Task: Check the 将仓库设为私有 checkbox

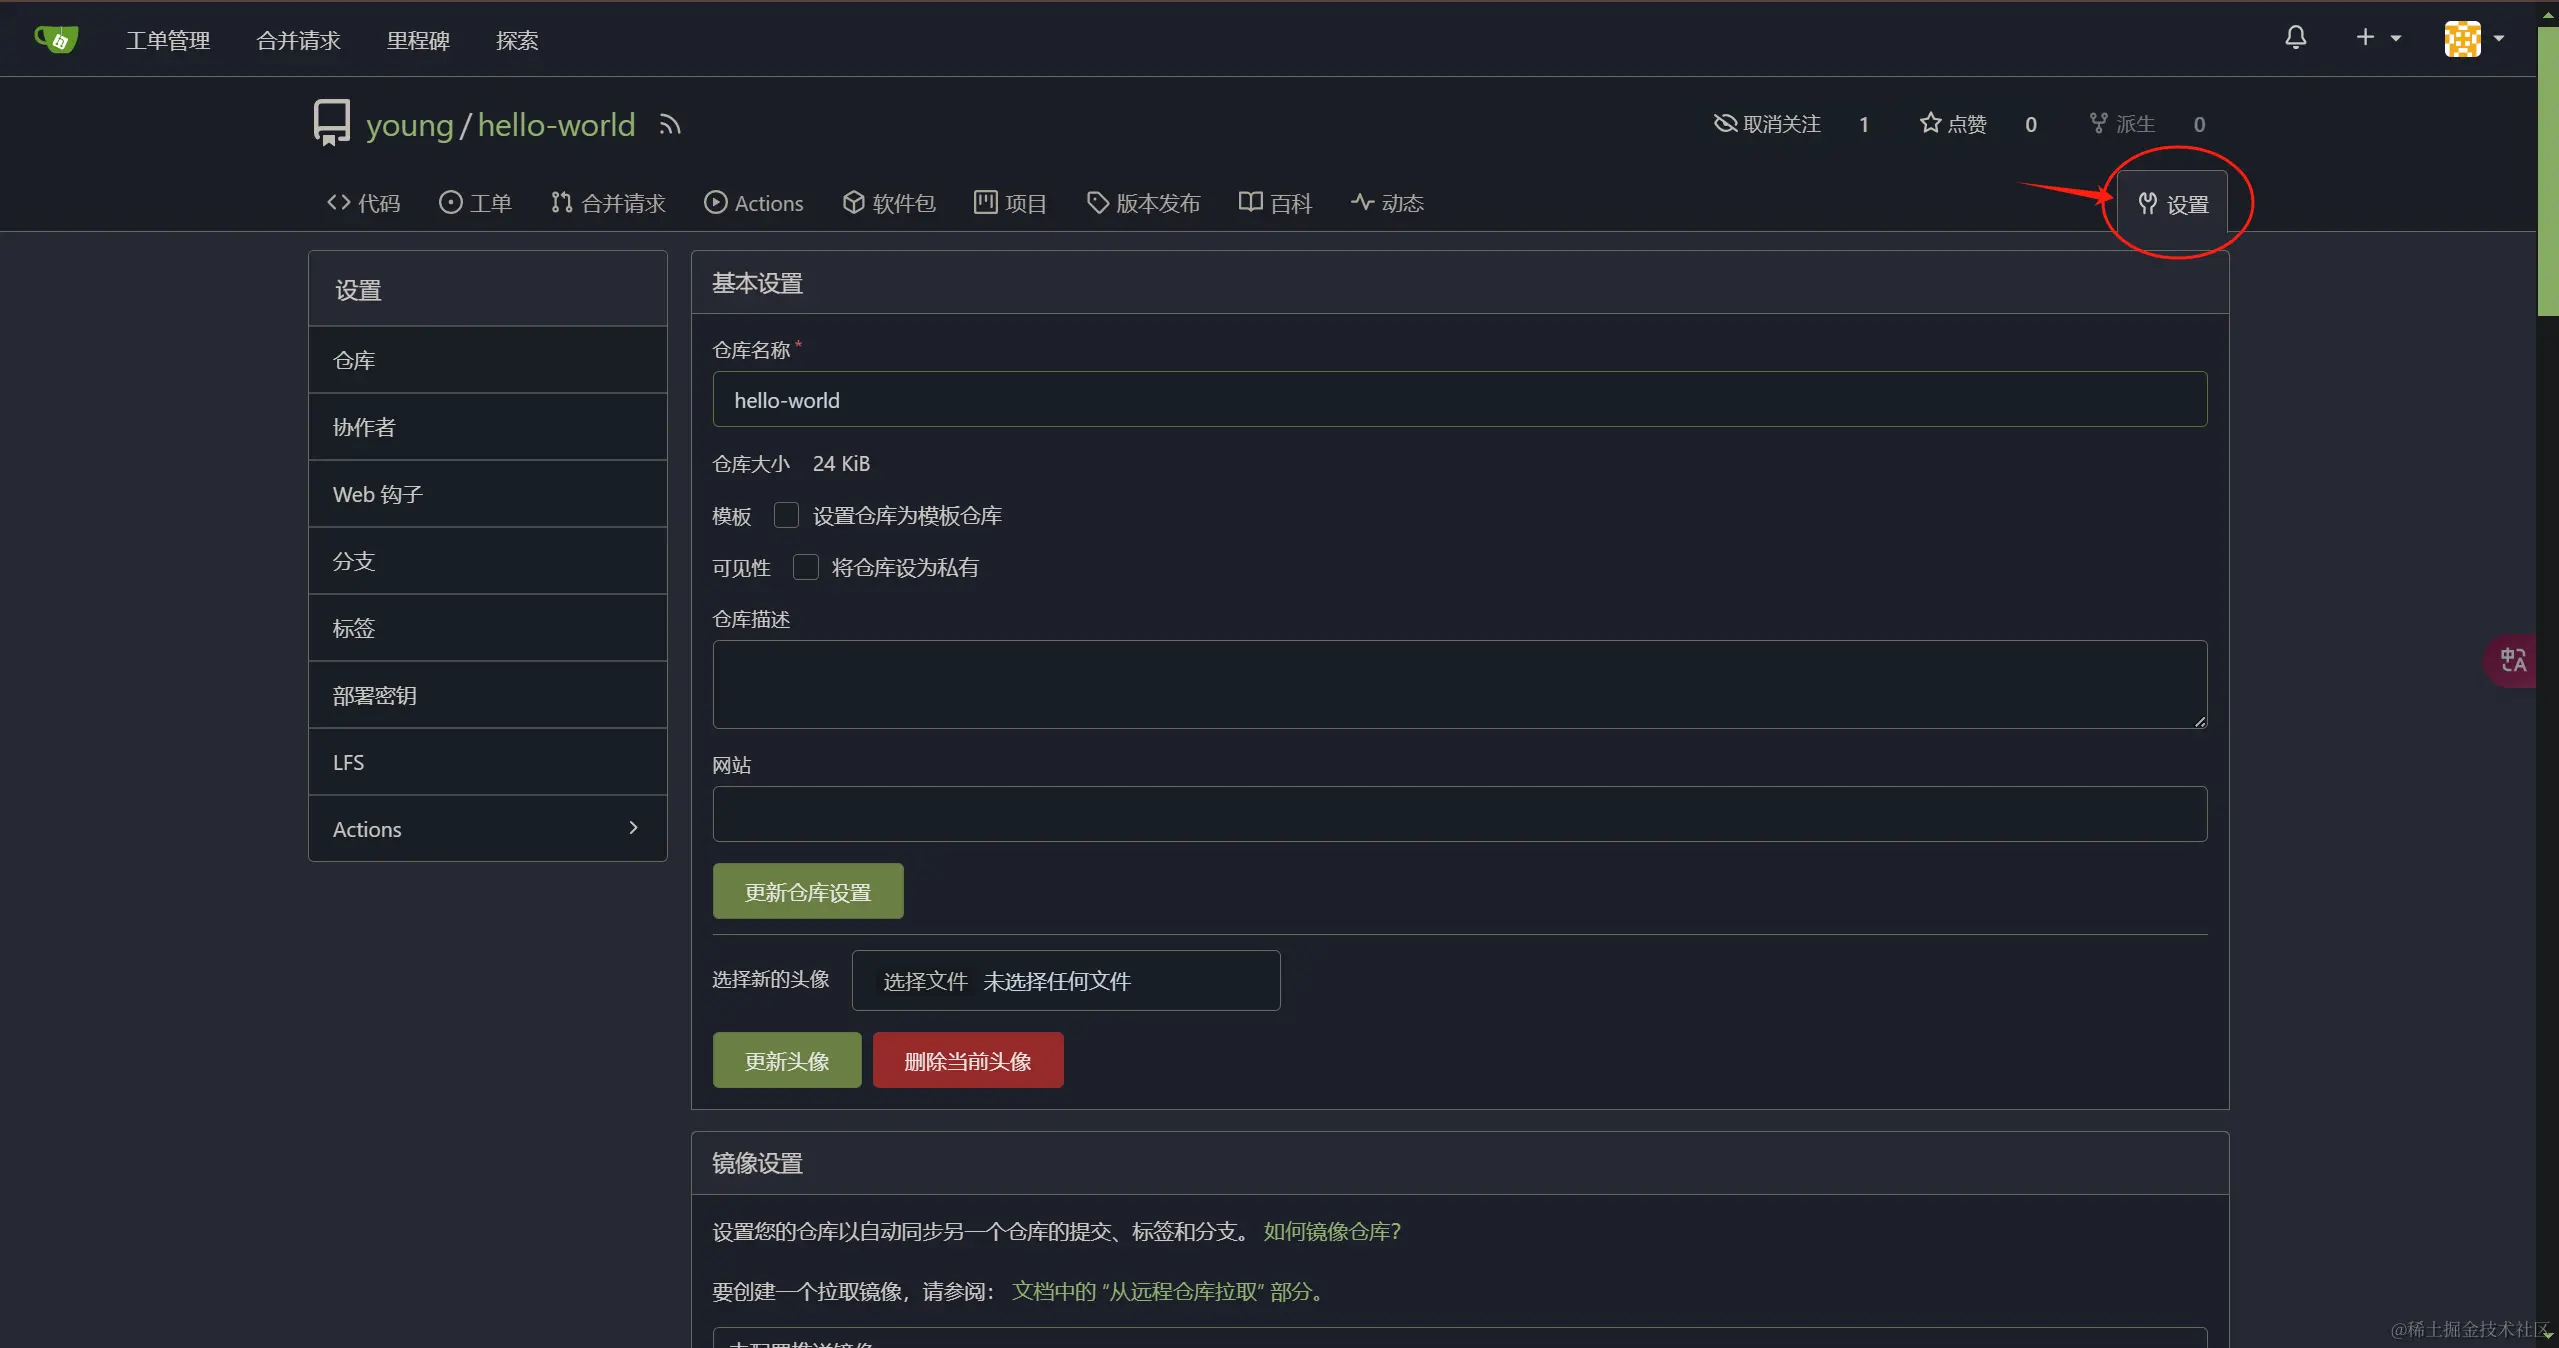Action: point(805,567)
